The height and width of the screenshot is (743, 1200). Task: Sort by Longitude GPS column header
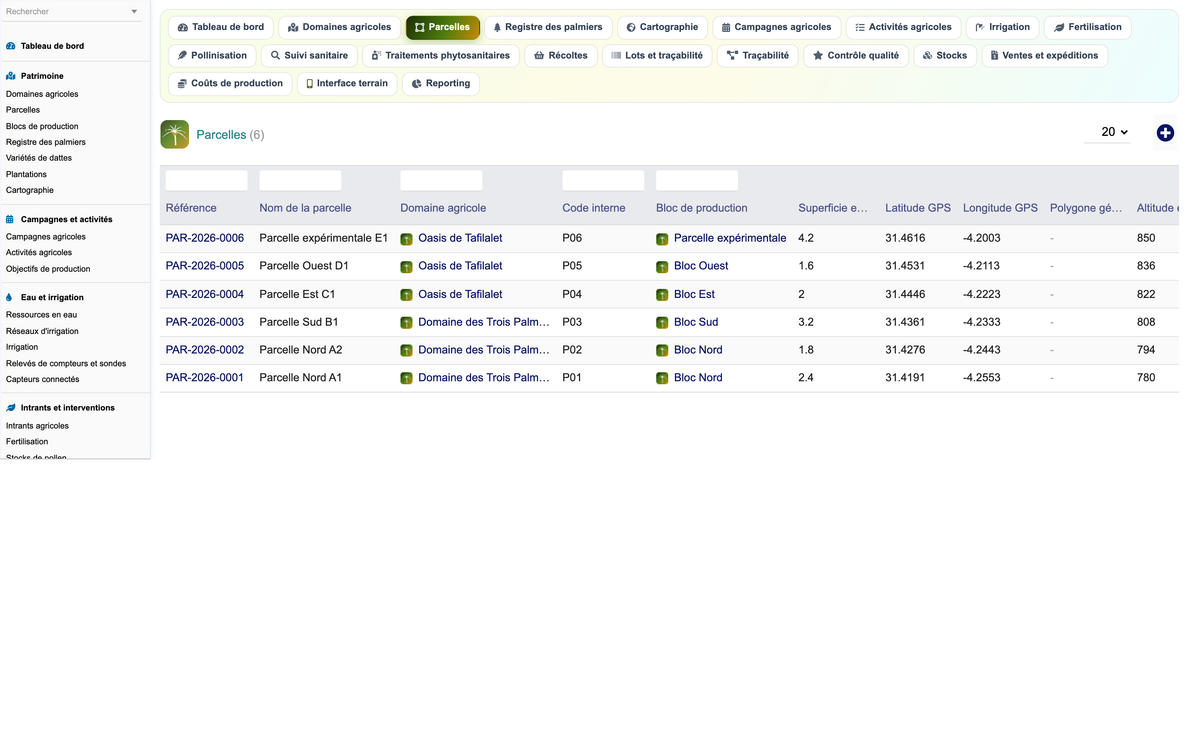[1000, 208]
